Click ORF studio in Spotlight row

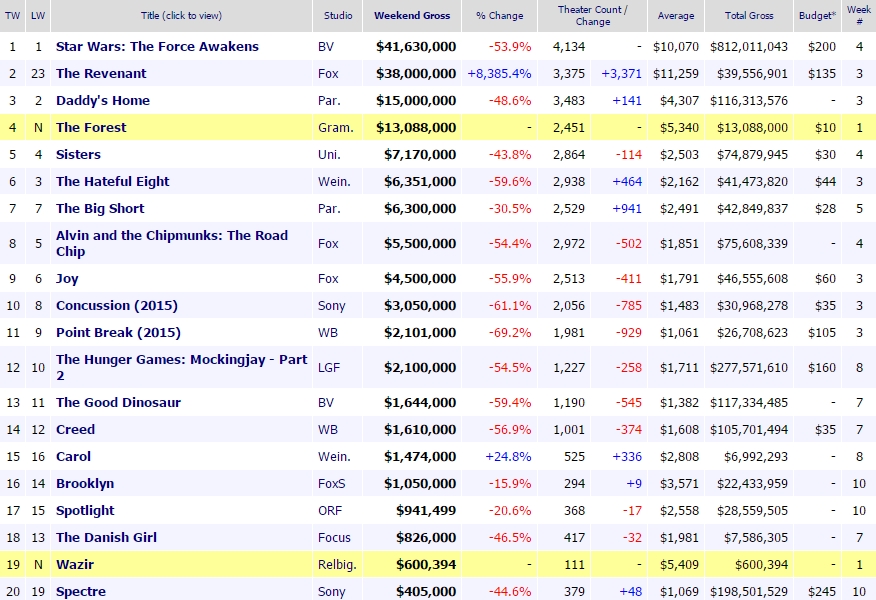tap(330, 511)
